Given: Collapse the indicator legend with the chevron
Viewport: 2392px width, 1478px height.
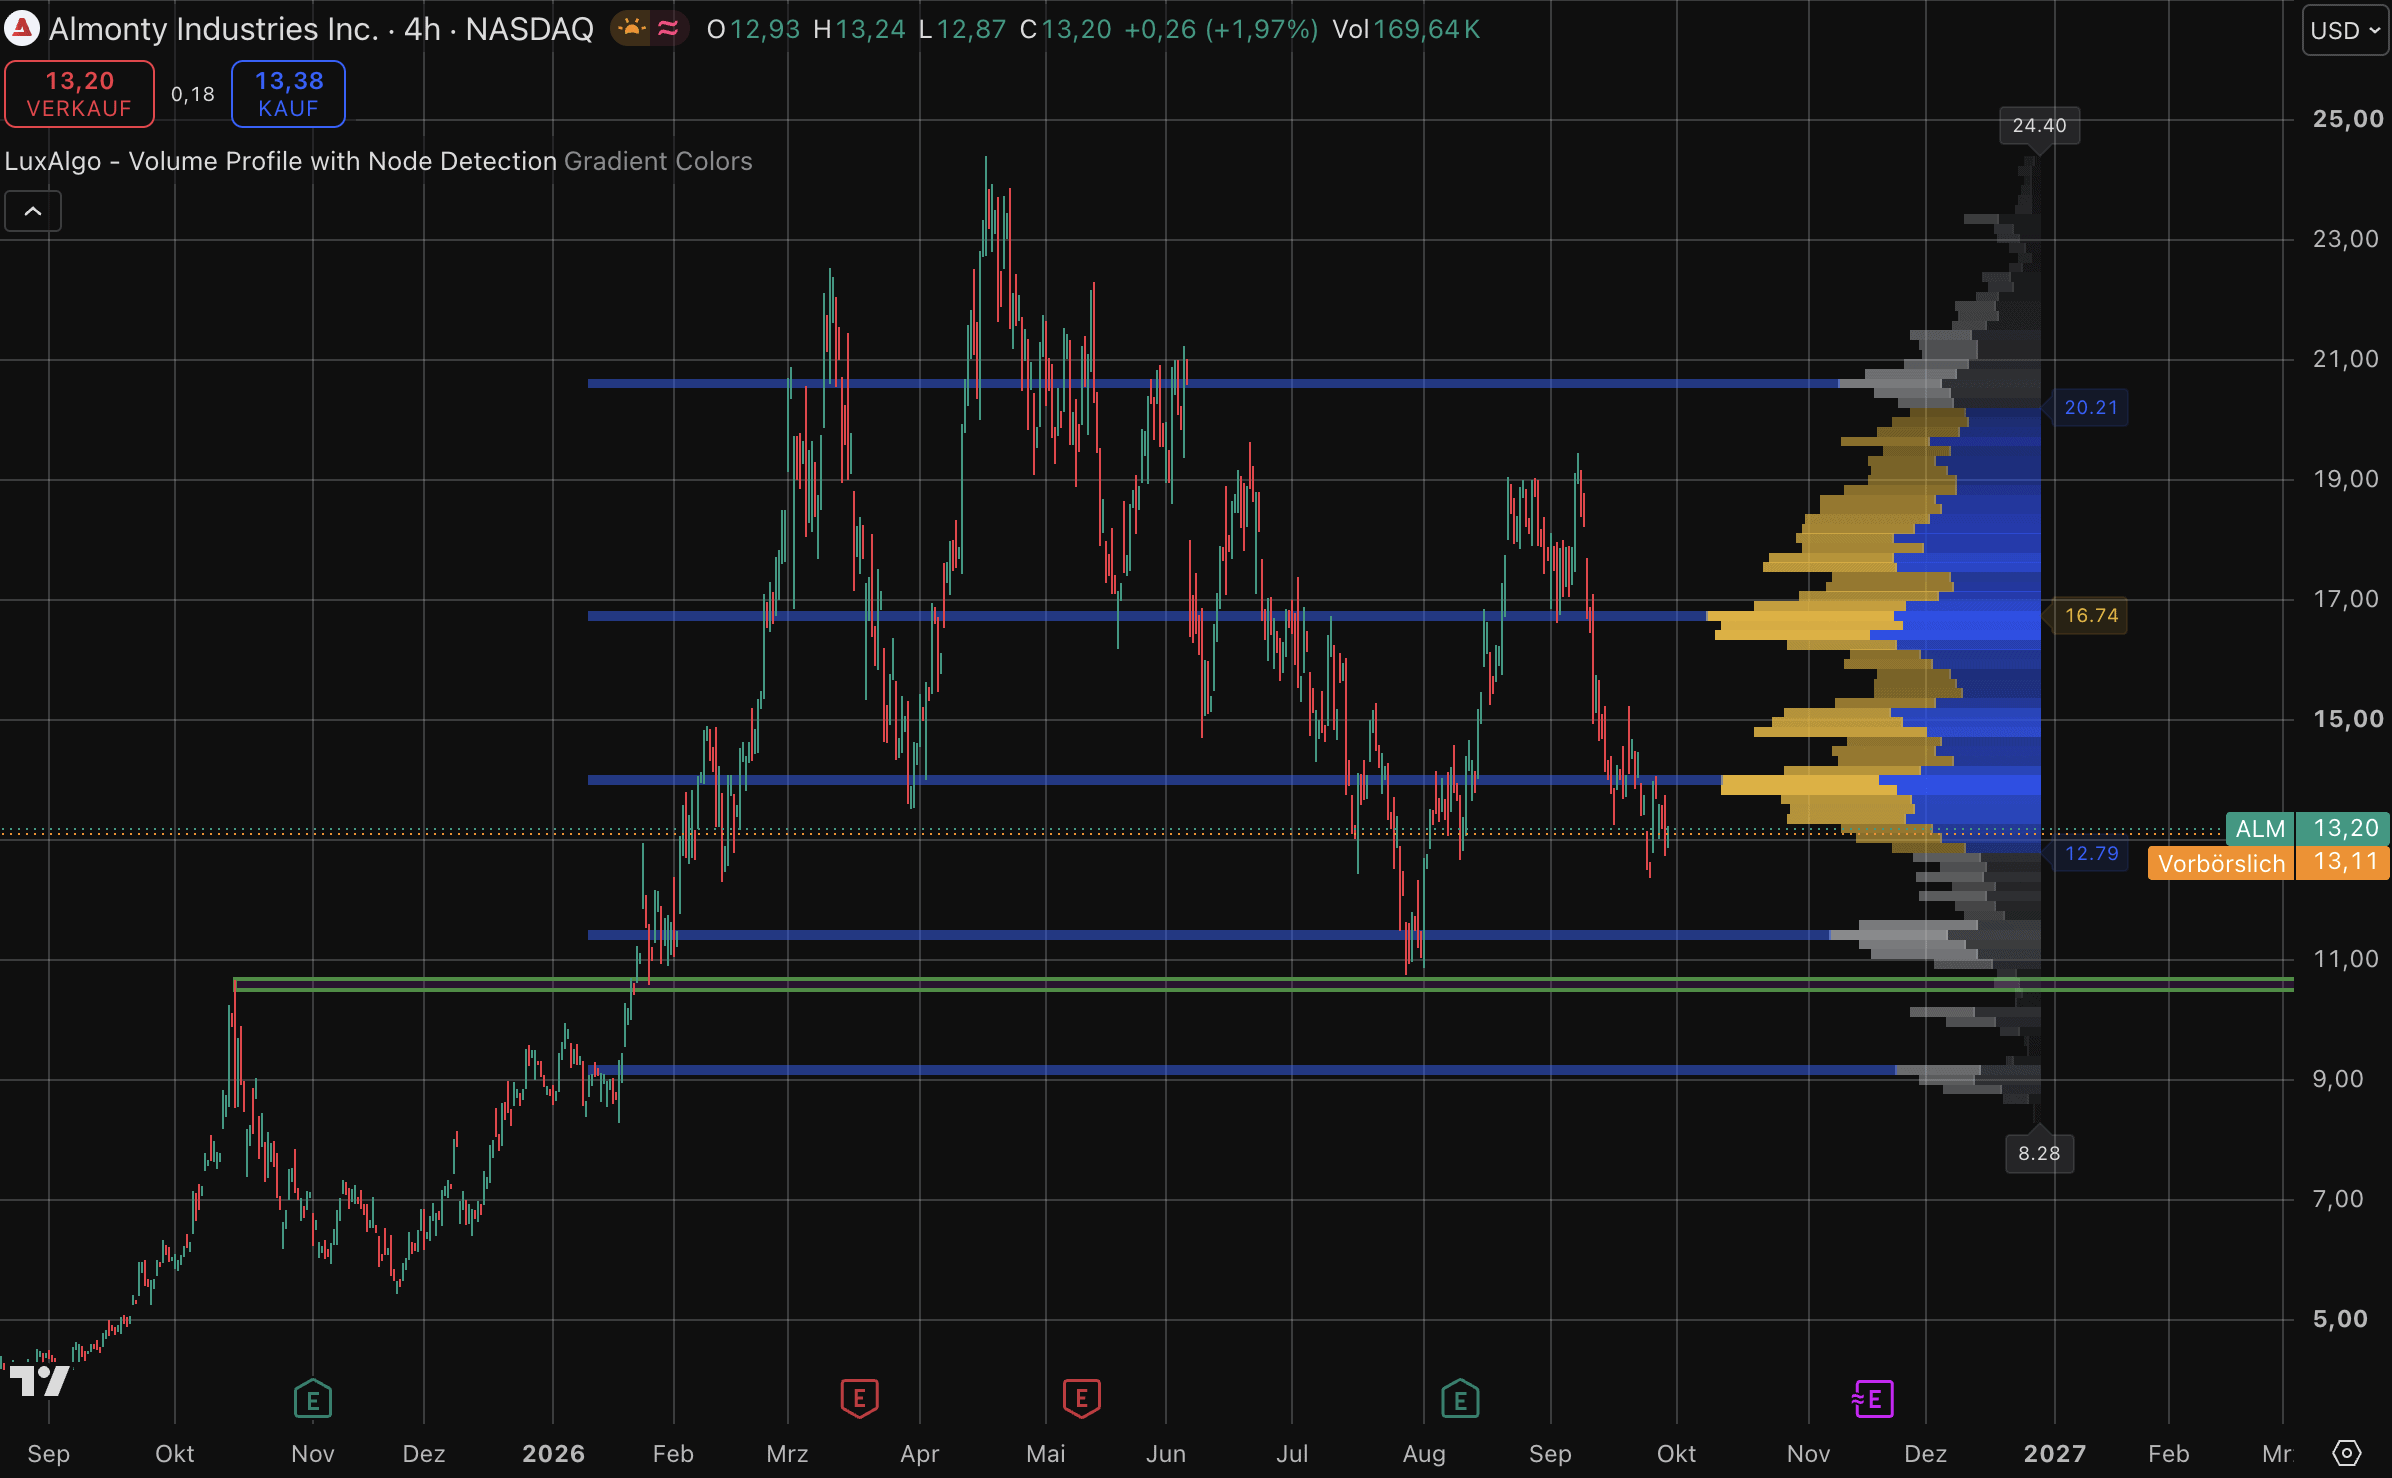Looking at the screenshot, I should click(x=33, y=211).
